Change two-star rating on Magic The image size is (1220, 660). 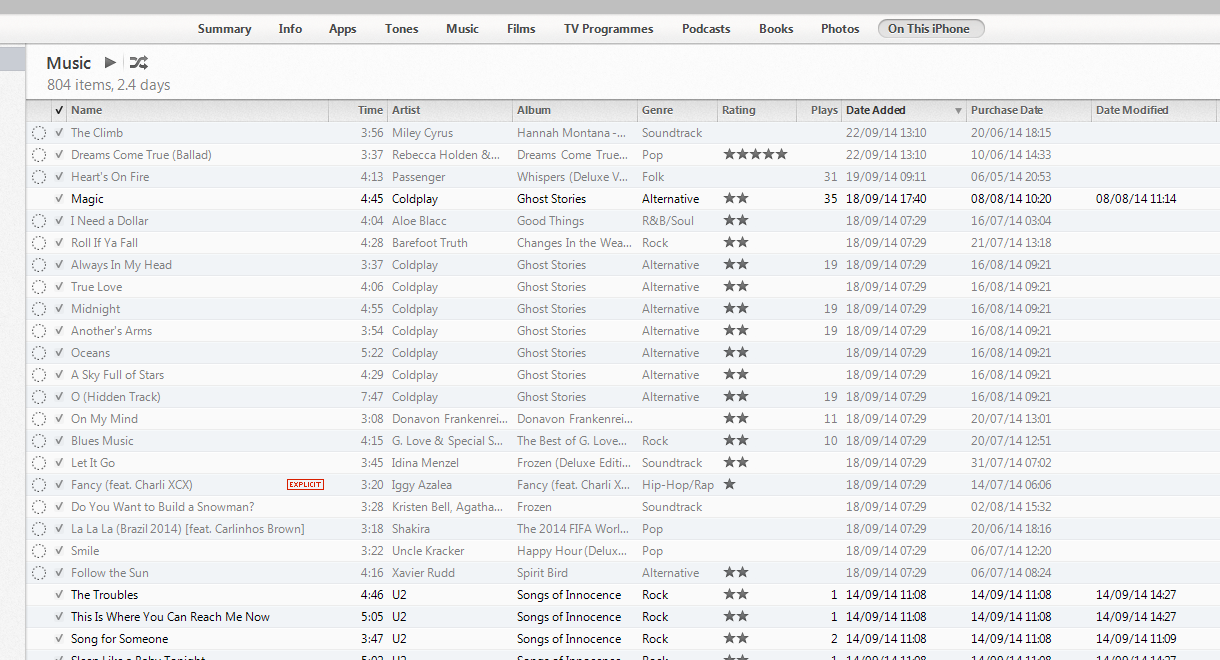click(736, 198)
